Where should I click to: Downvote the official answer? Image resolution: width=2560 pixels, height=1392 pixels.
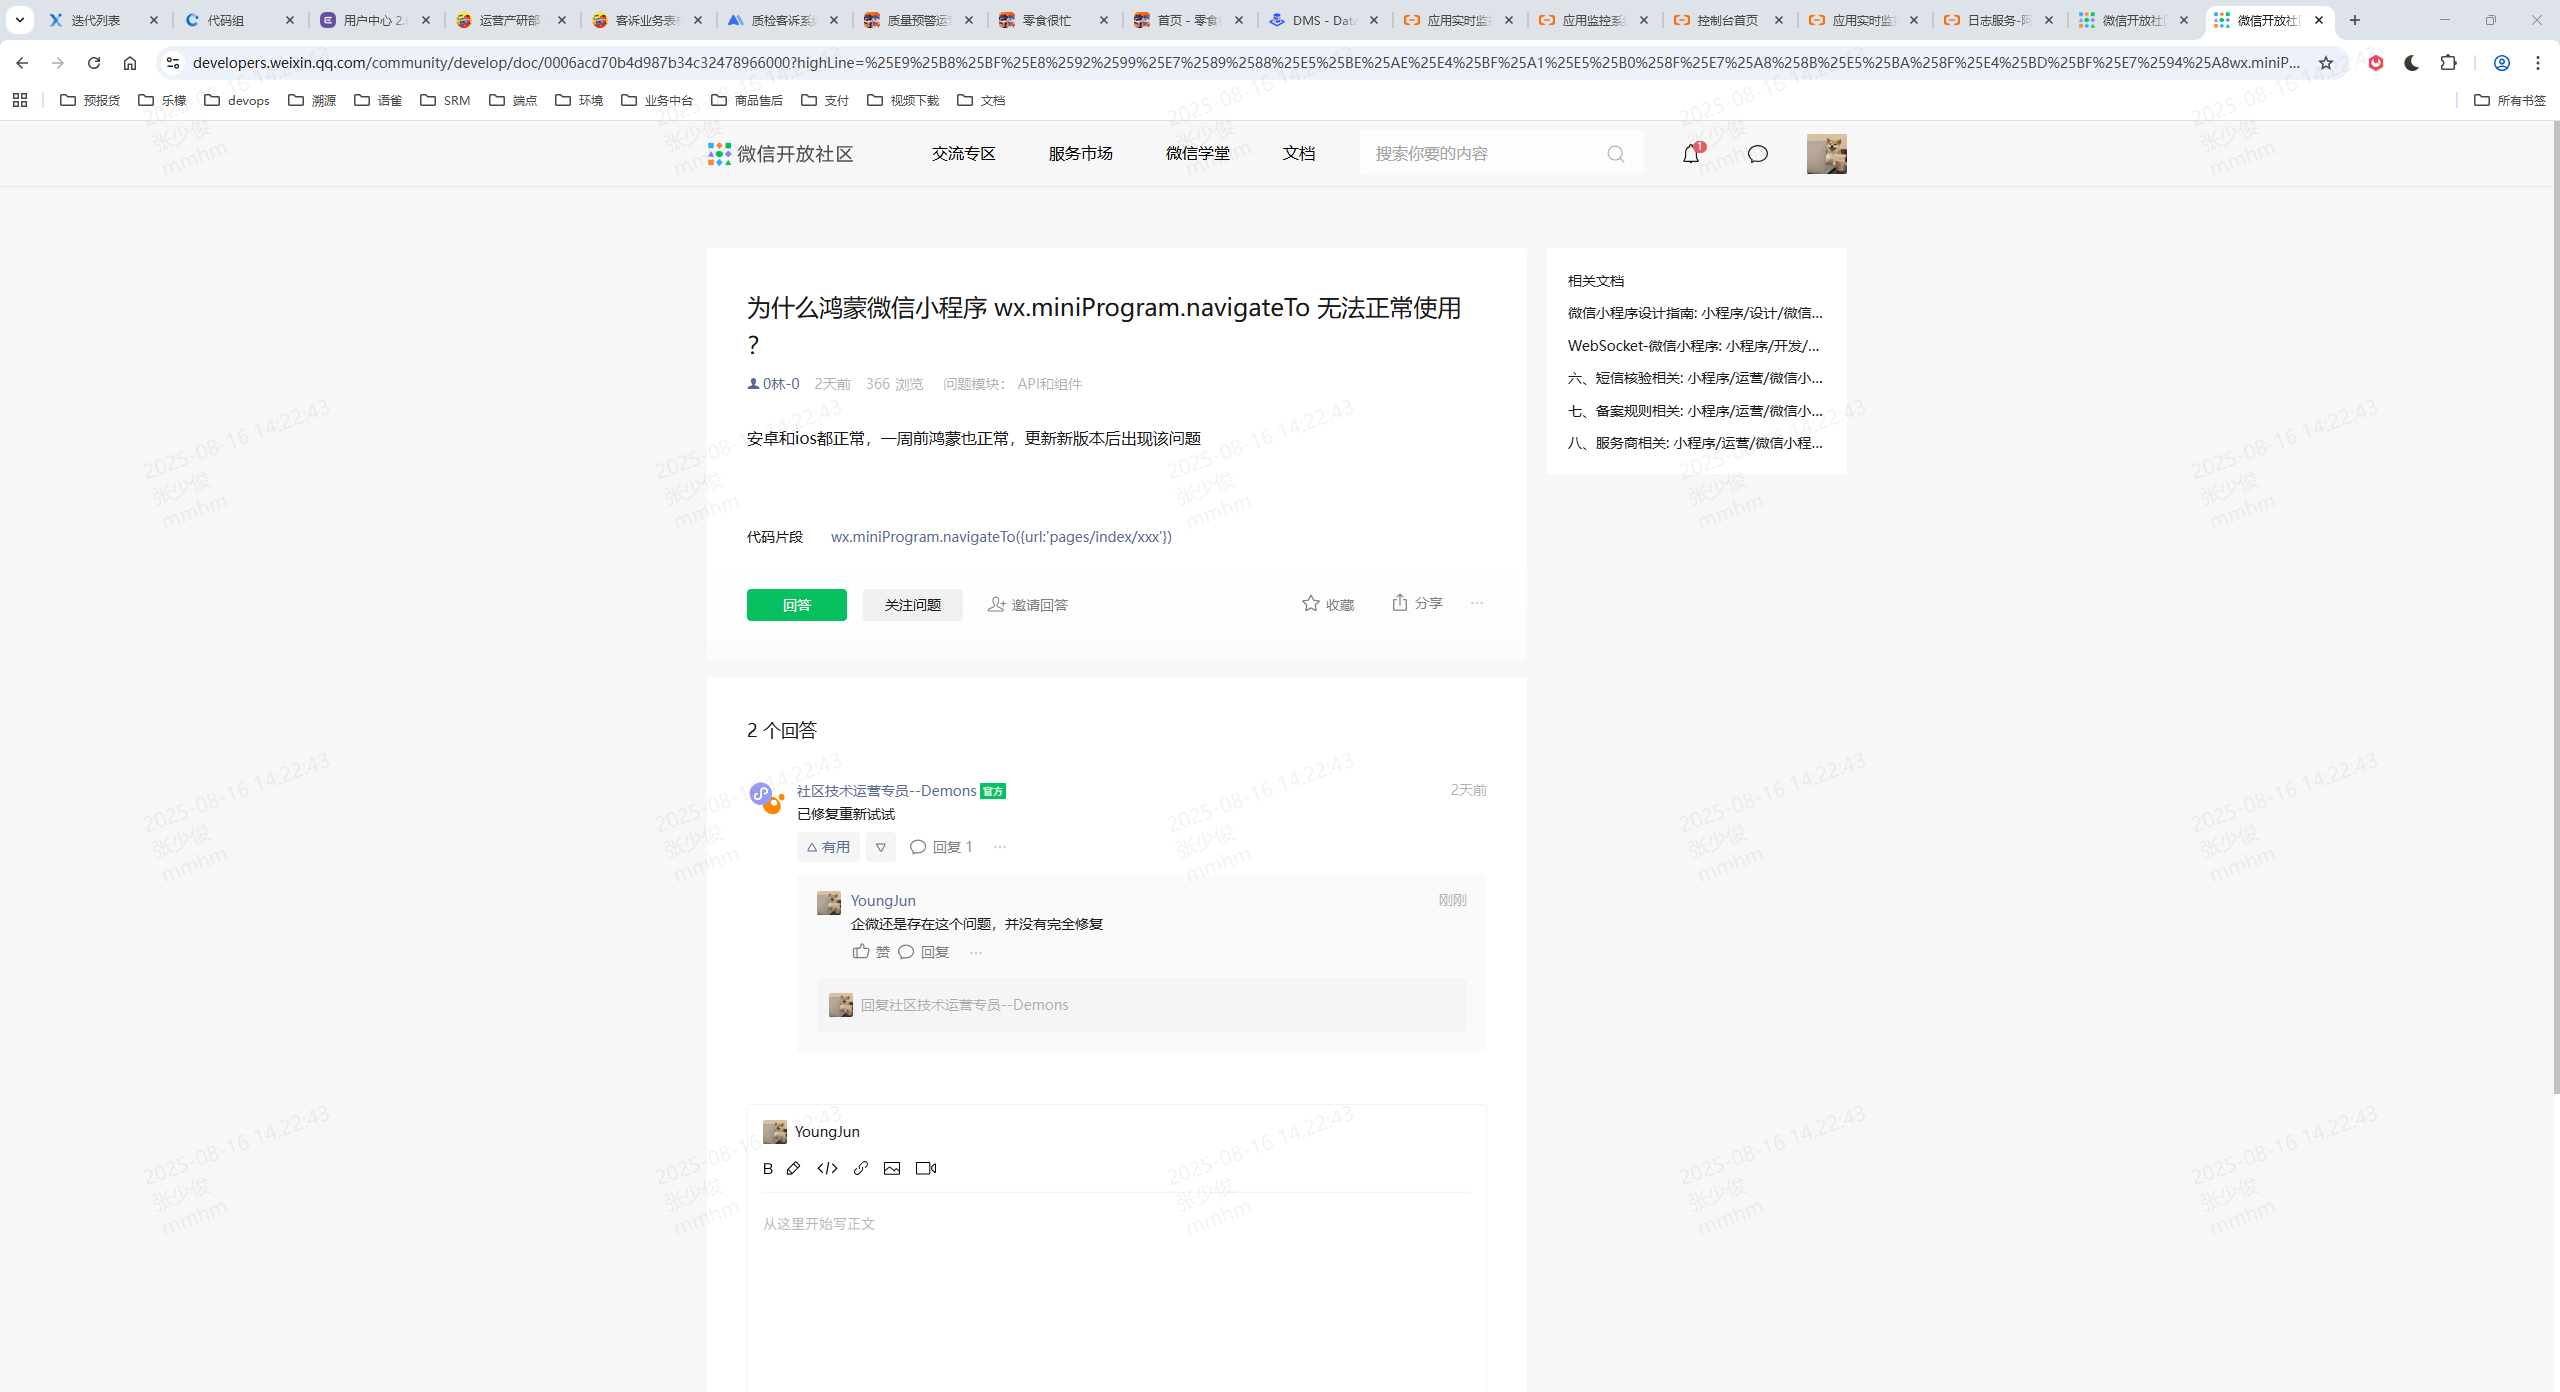[880, 847]
